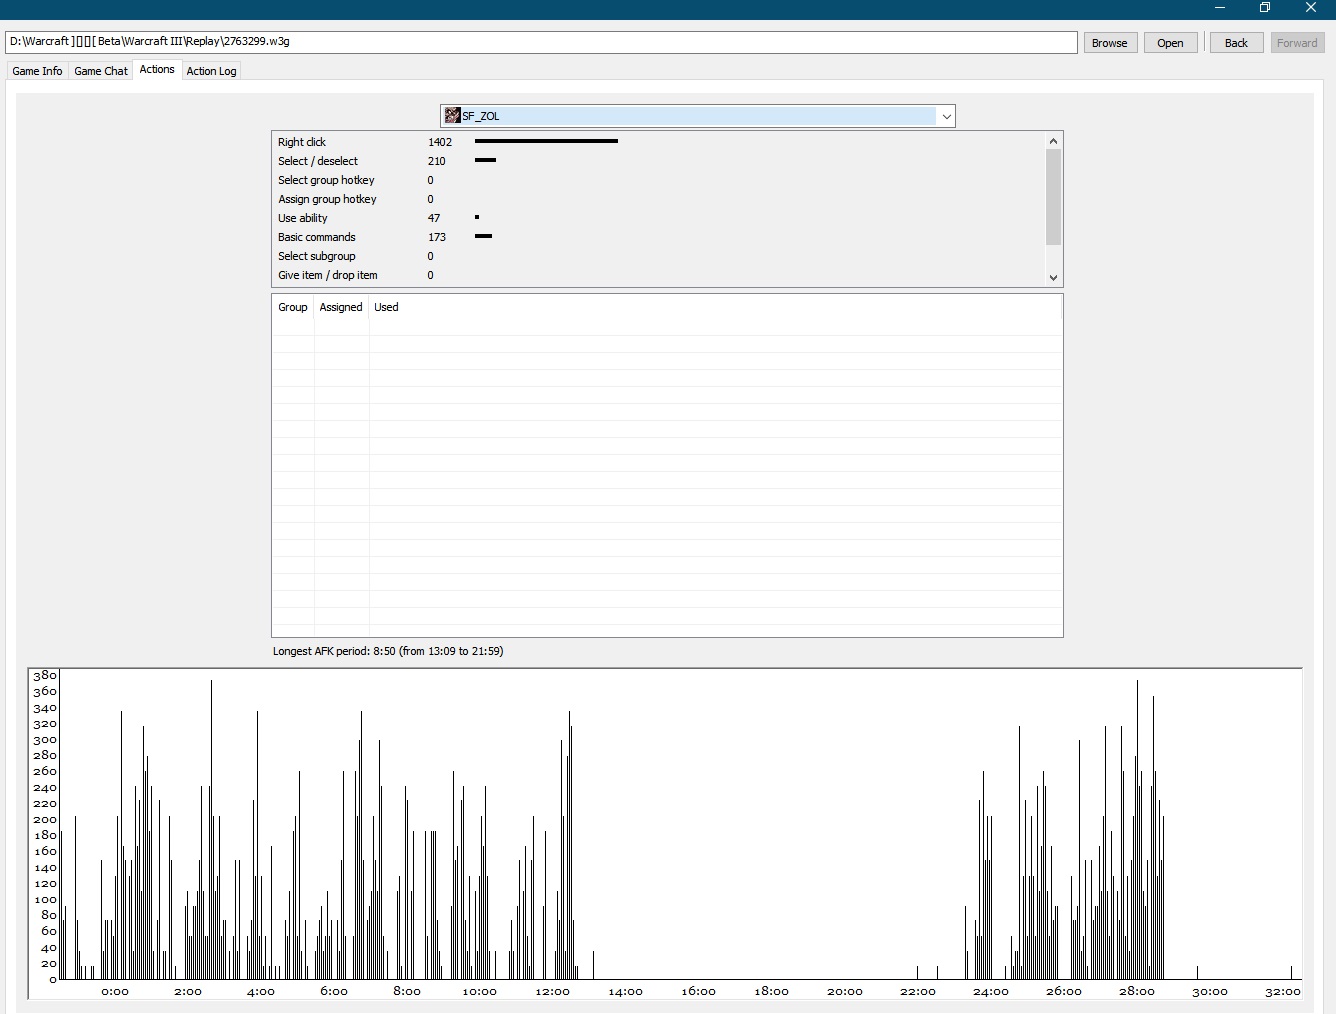
Task: Click the 28:00 mark on the timeline
Action: (1137, 992)
